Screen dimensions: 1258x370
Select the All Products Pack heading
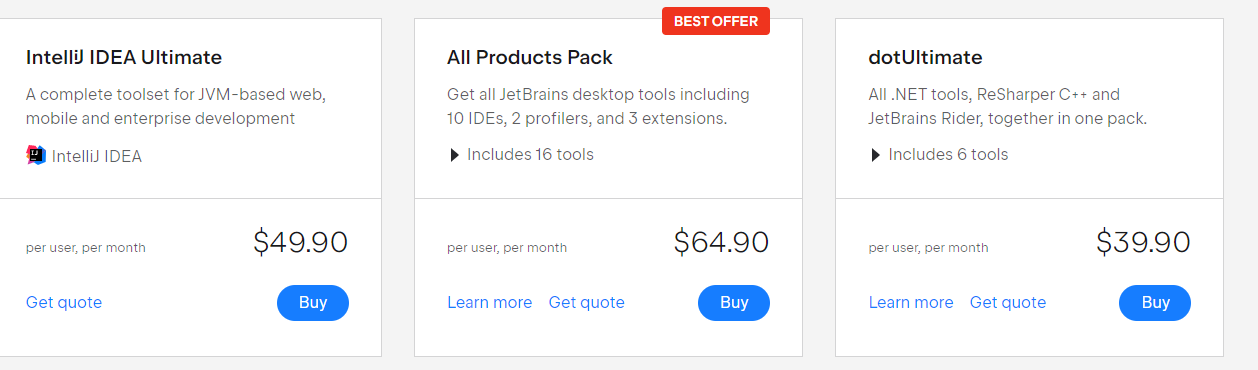coord(530,57)
